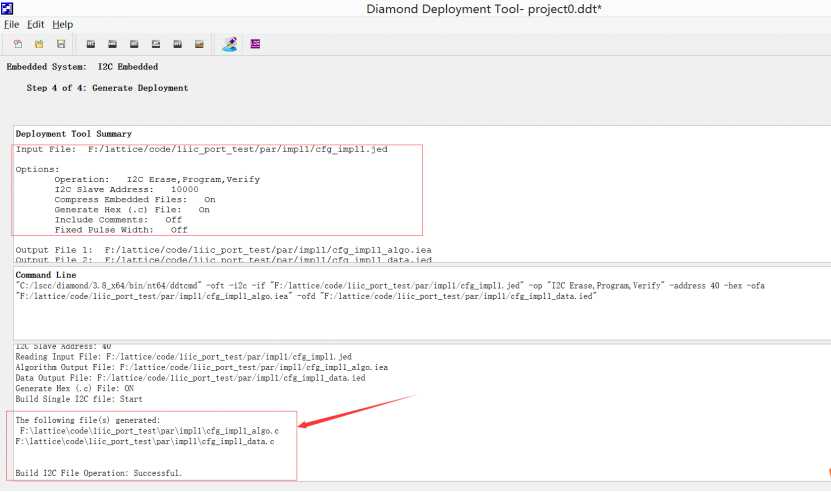Click the ddtcmd command line text
The height and width of the screenshot is (492, 831).
pyautogui.click(x=390, y=291)
